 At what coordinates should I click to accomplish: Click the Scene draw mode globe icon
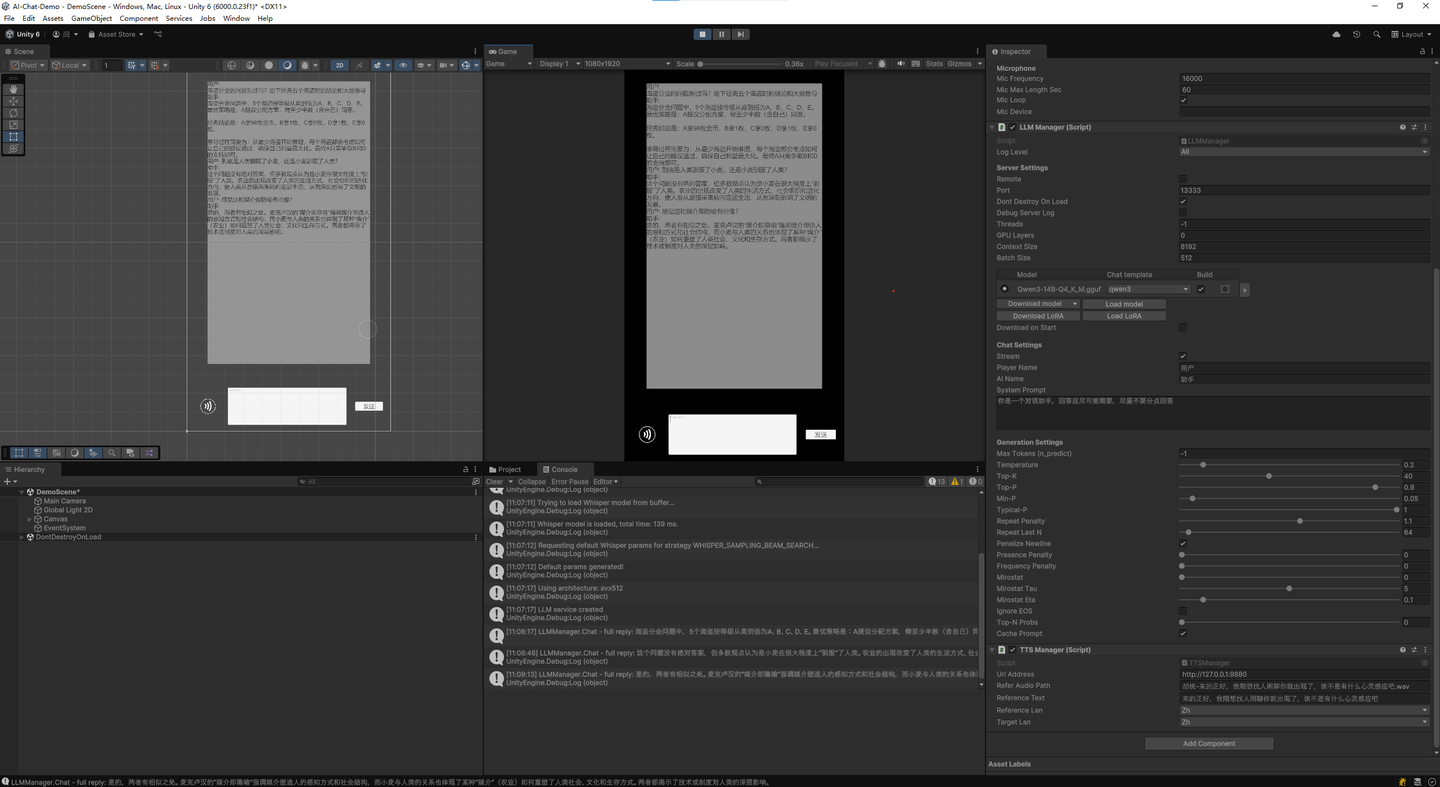(232, 65)
